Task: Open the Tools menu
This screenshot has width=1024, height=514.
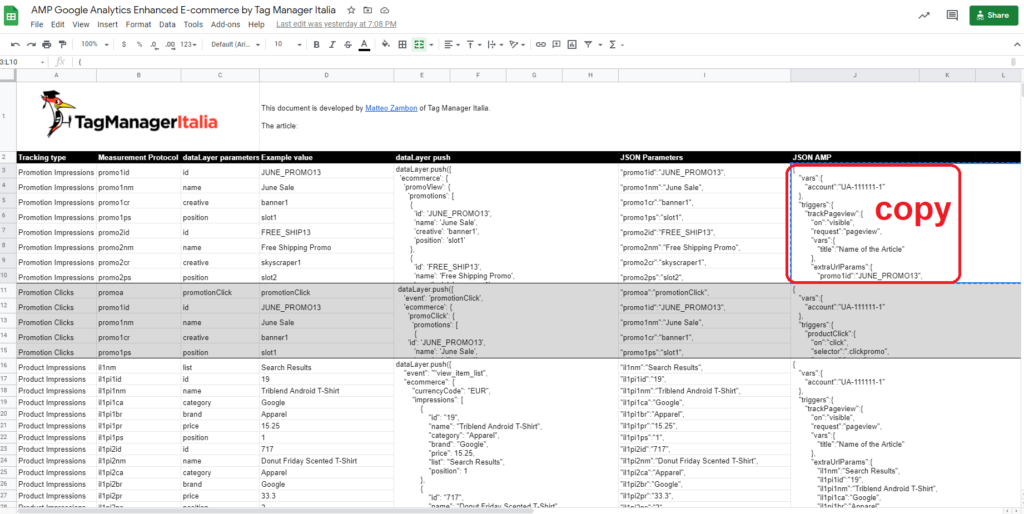Action: pos(193,24)
